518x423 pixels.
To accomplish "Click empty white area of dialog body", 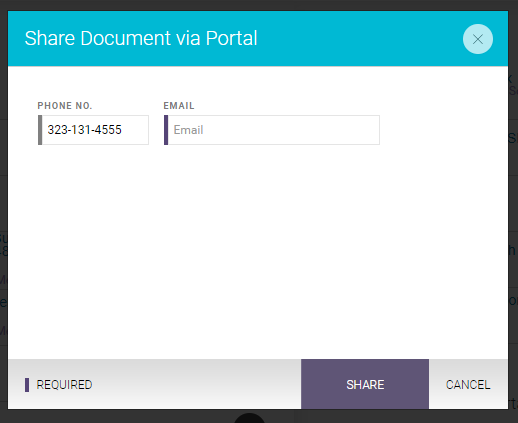I will click(x=257, y=250).
